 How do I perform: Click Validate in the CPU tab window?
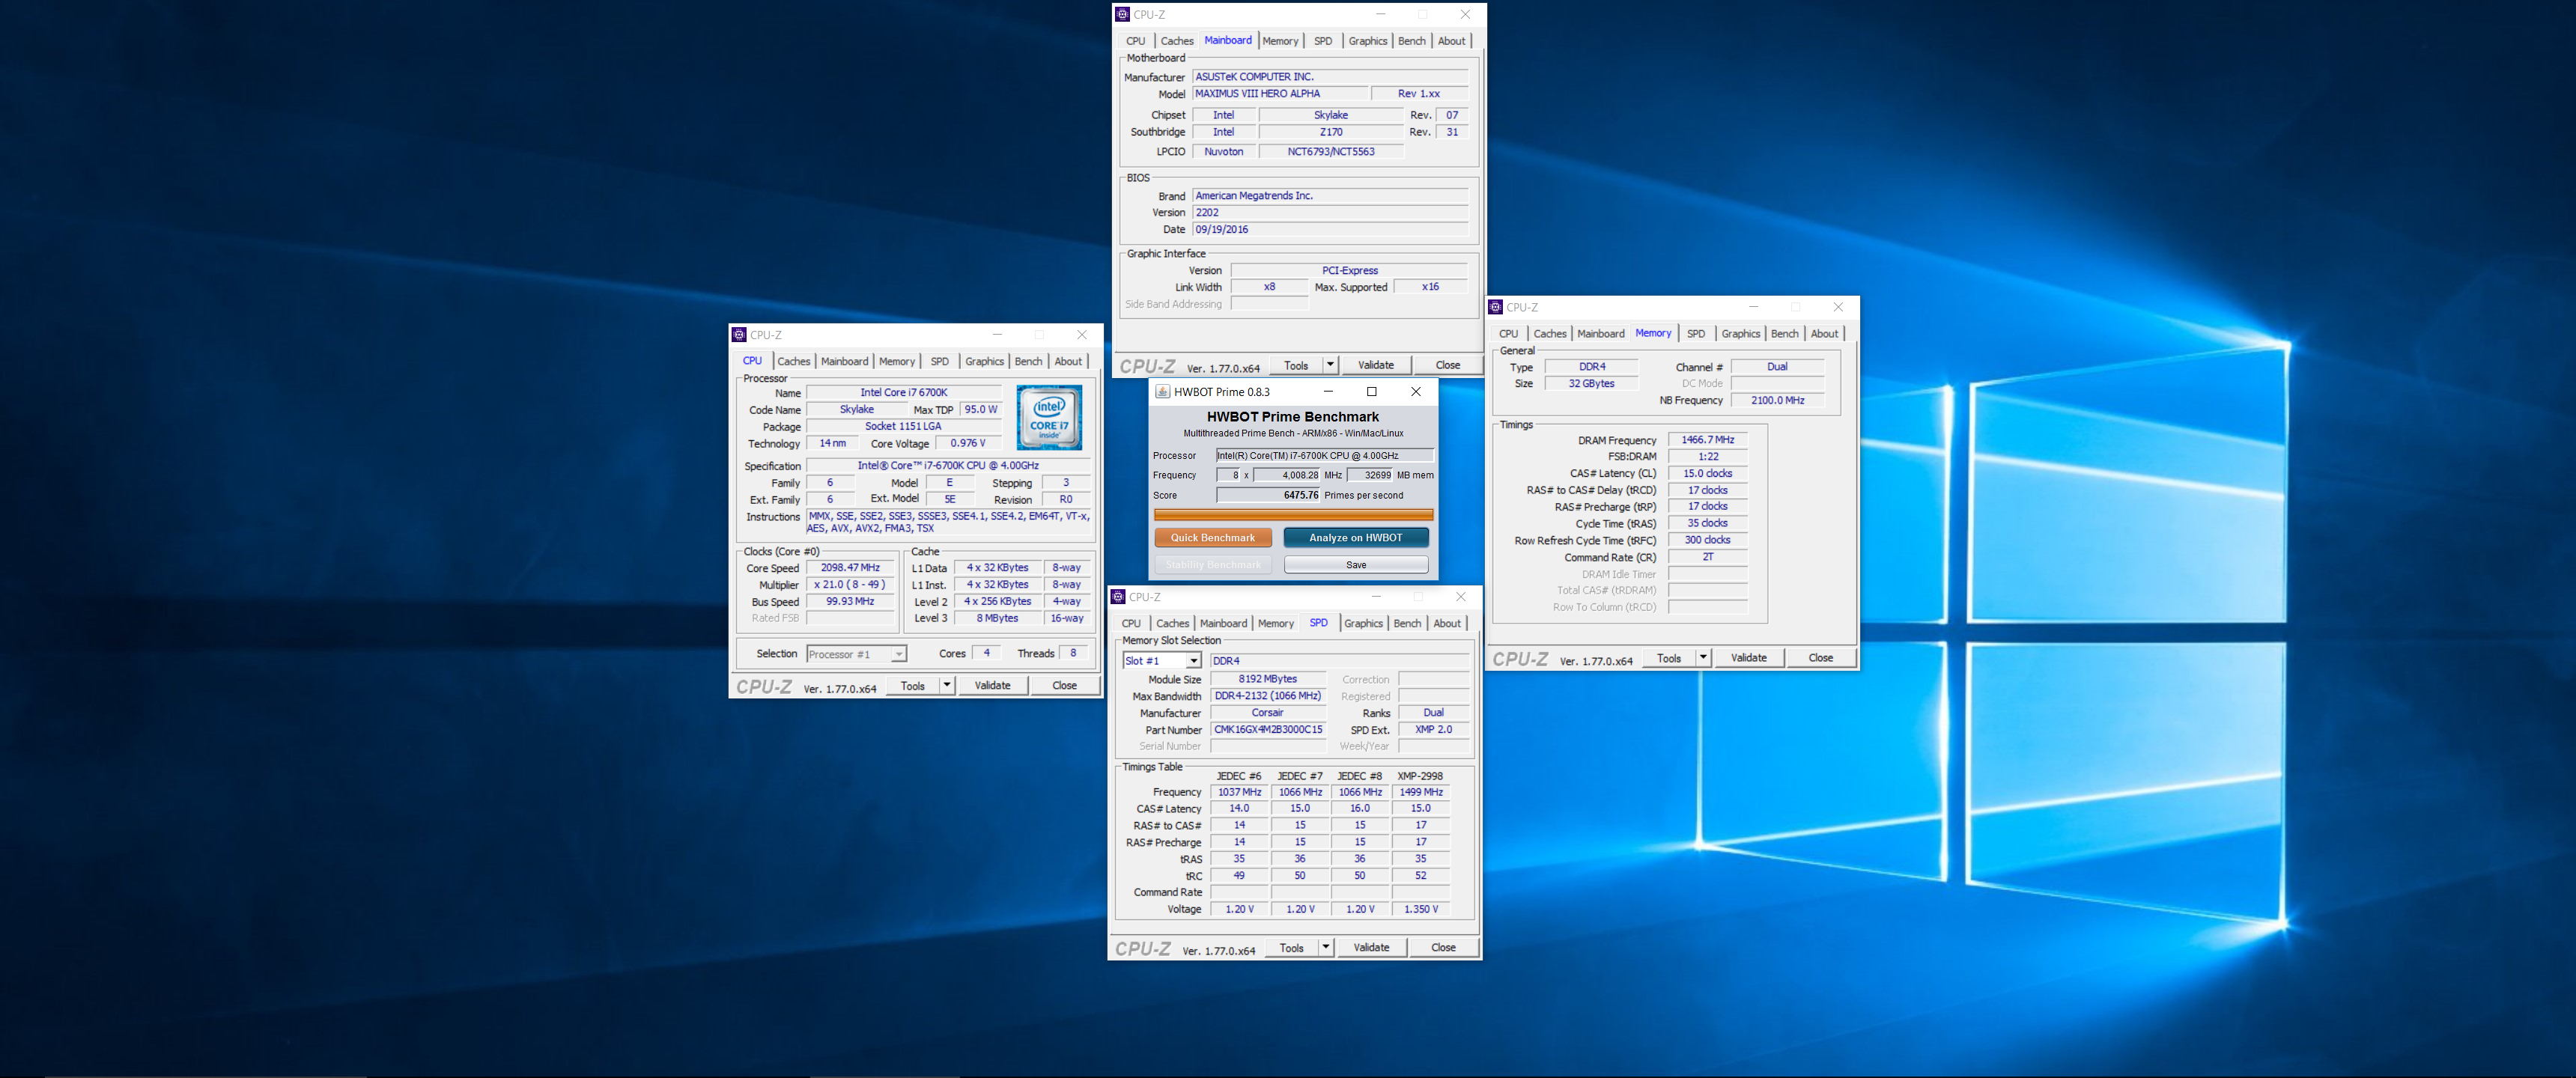pos(992,685)
